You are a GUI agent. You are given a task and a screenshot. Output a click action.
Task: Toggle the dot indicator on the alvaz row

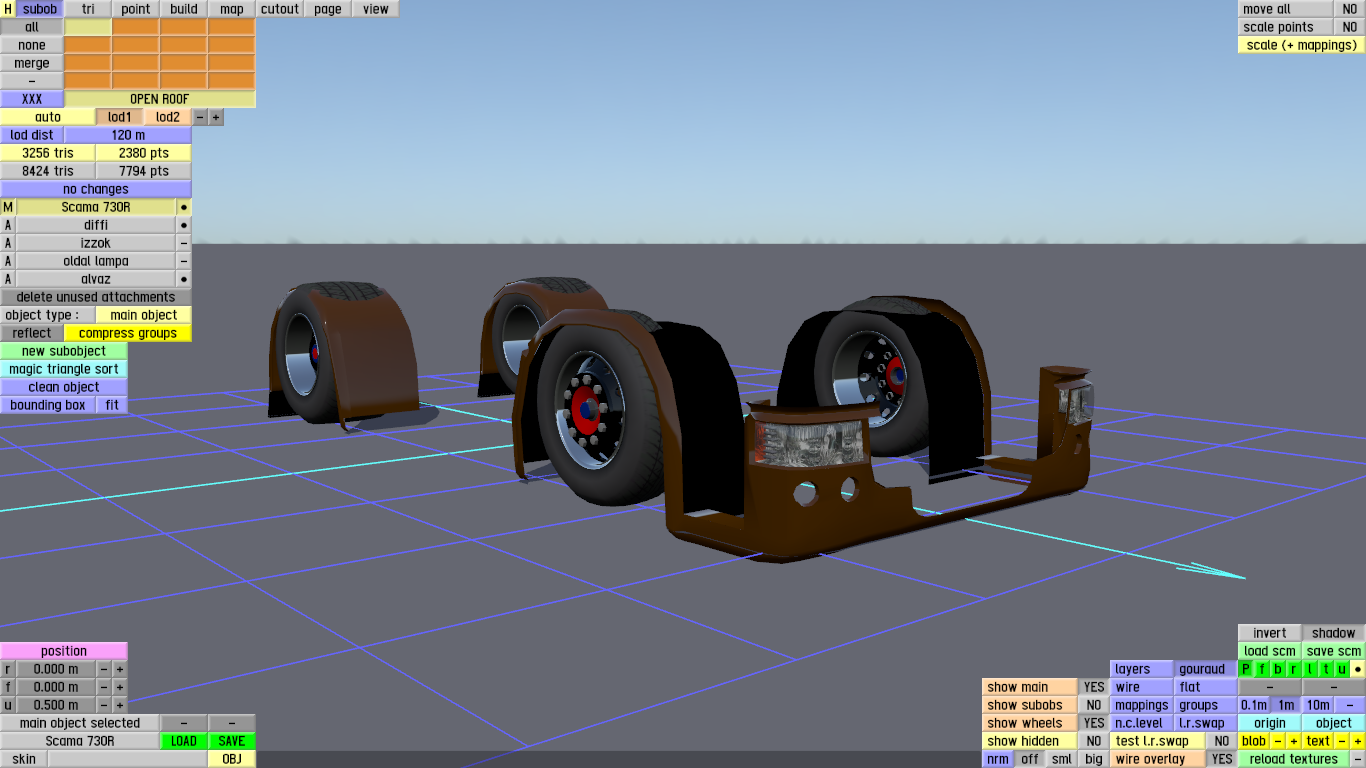(184, 279)
